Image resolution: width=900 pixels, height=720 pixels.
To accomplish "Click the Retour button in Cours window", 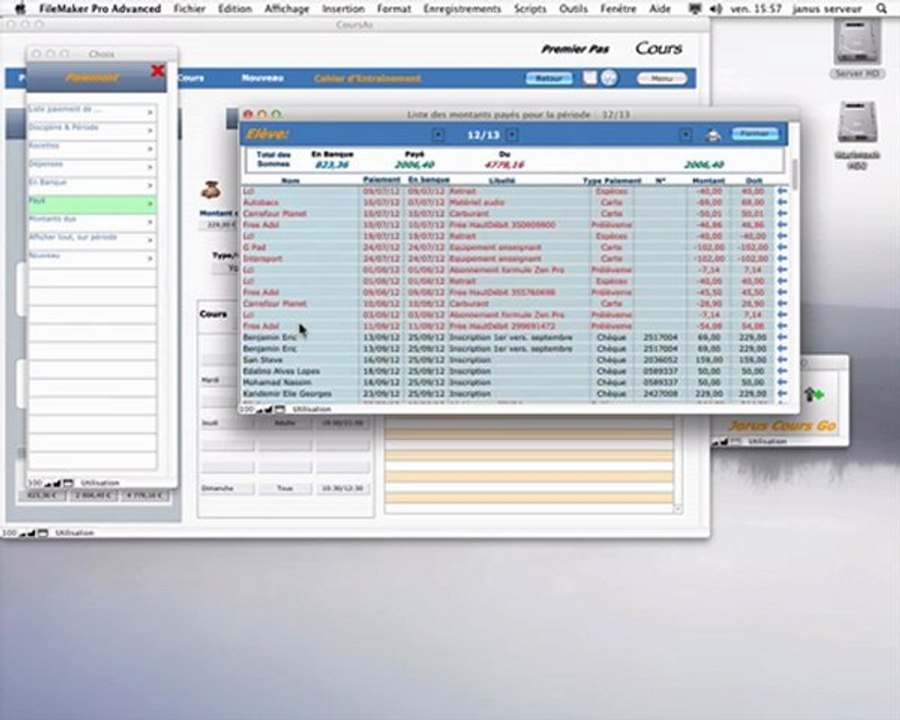I will coord(549,79).
